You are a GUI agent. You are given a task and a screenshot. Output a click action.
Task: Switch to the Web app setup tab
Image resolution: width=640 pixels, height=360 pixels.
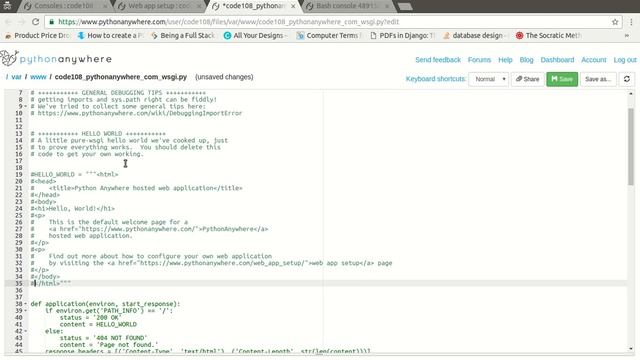[159, 6]
